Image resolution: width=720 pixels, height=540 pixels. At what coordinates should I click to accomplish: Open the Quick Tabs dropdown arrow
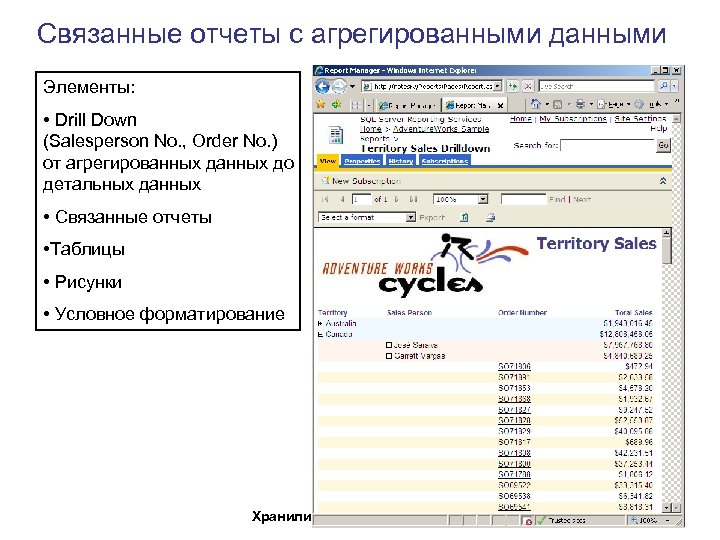pos(368,105)
